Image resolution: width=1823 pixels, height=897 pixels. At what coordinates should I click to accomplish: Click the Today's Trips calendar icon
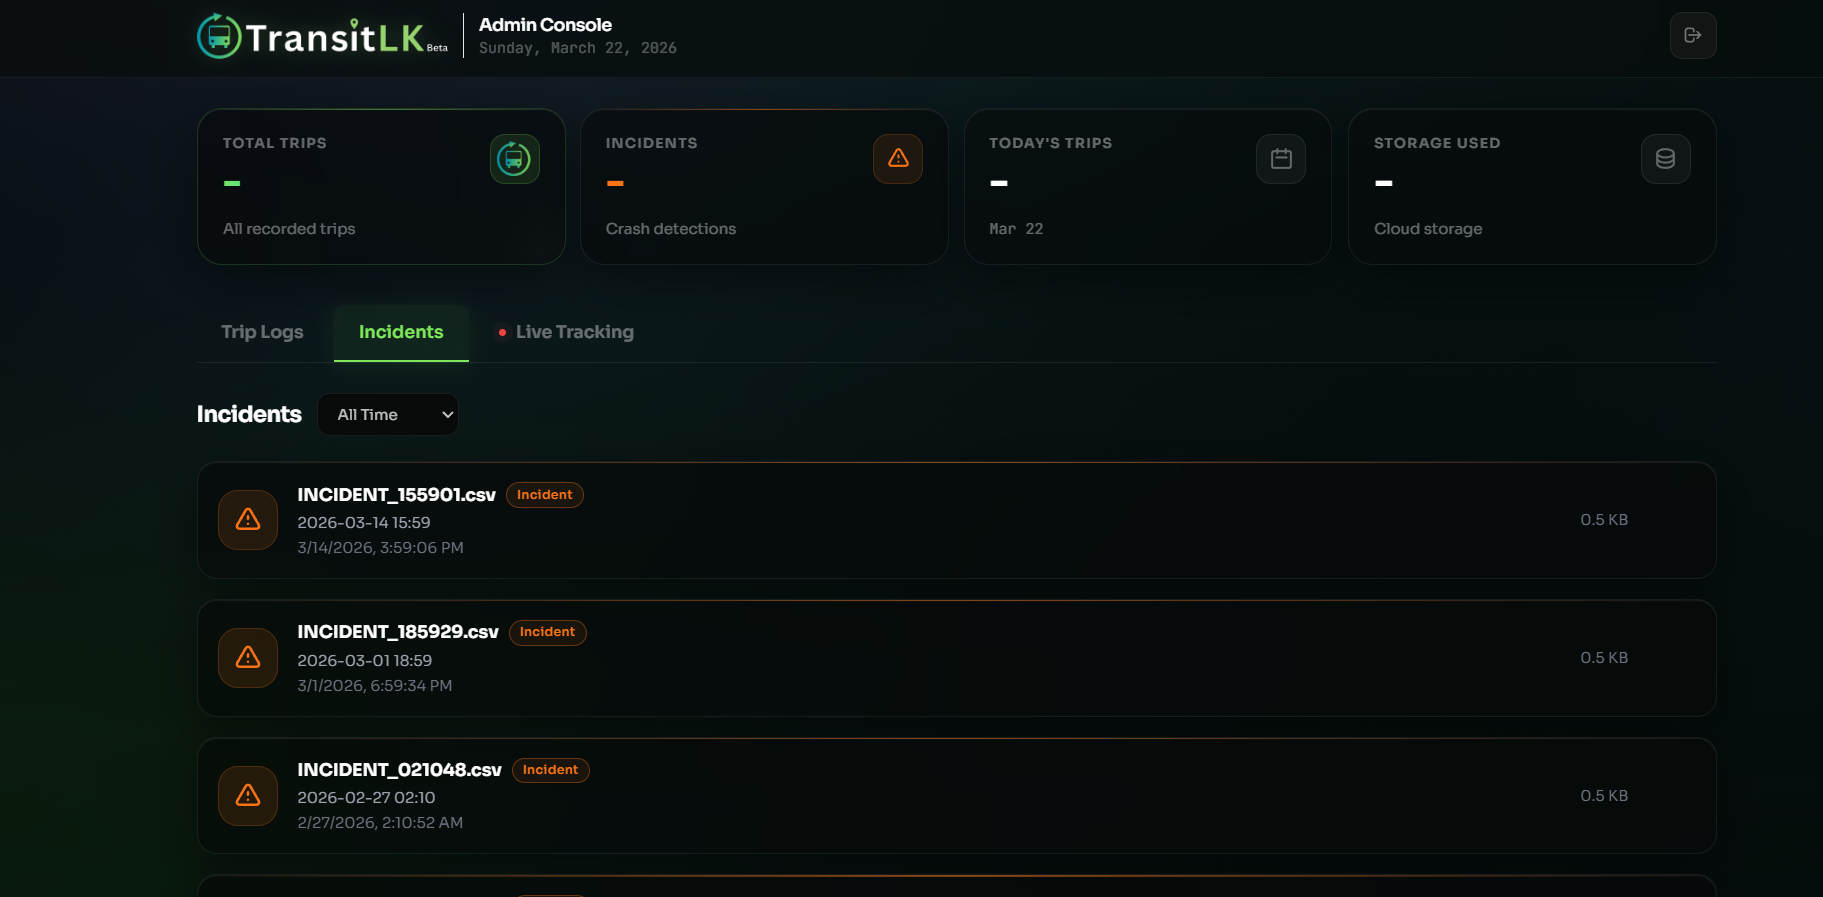[x=1280, y=159]
